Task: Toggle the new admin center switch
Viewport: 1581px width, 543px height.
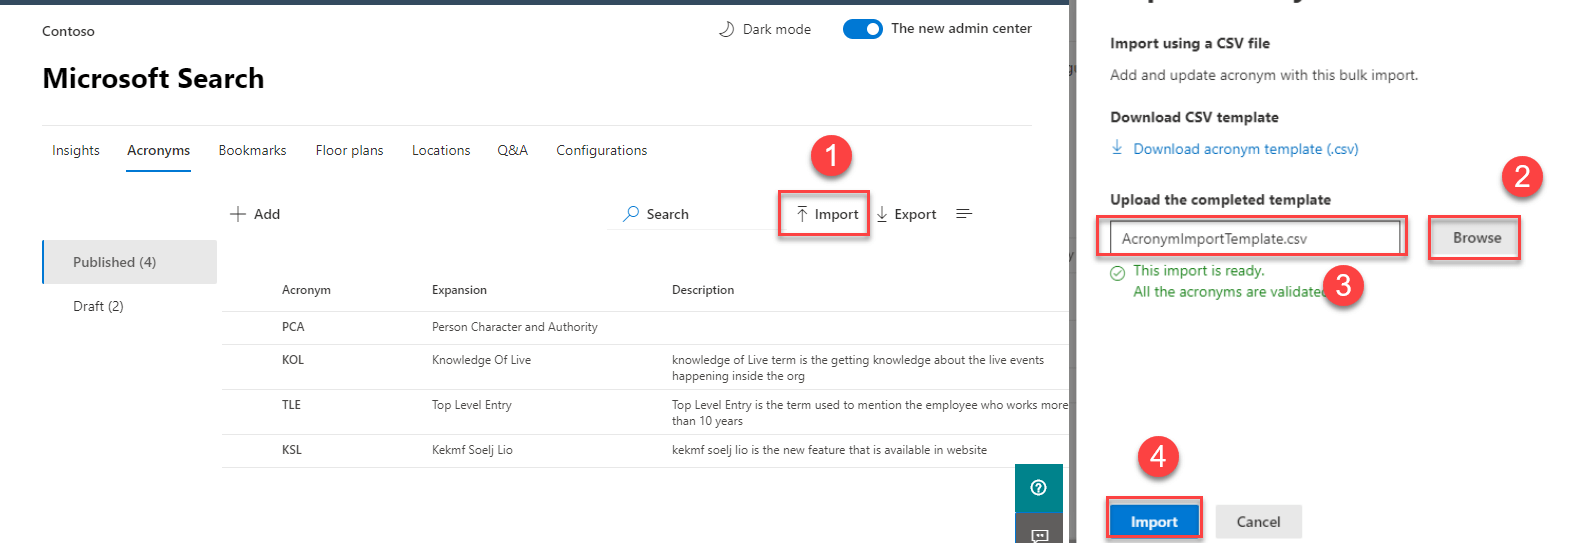Action: (862, 29)
